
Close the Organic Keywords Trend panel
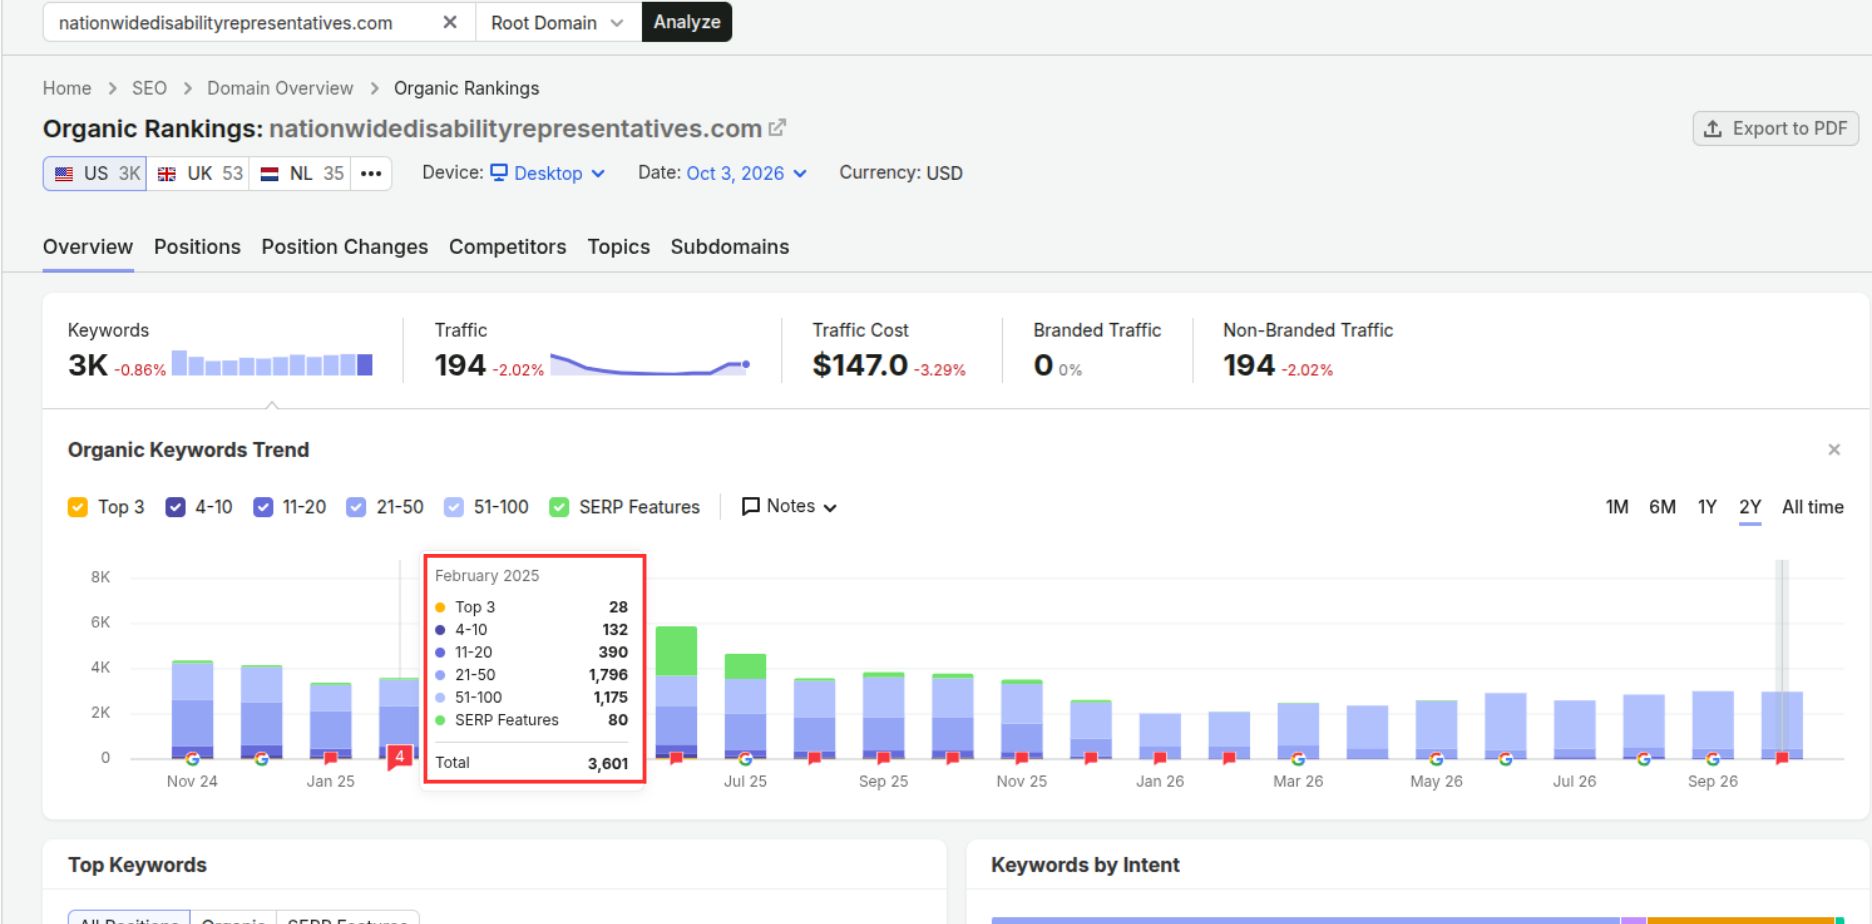(1834, 450)
